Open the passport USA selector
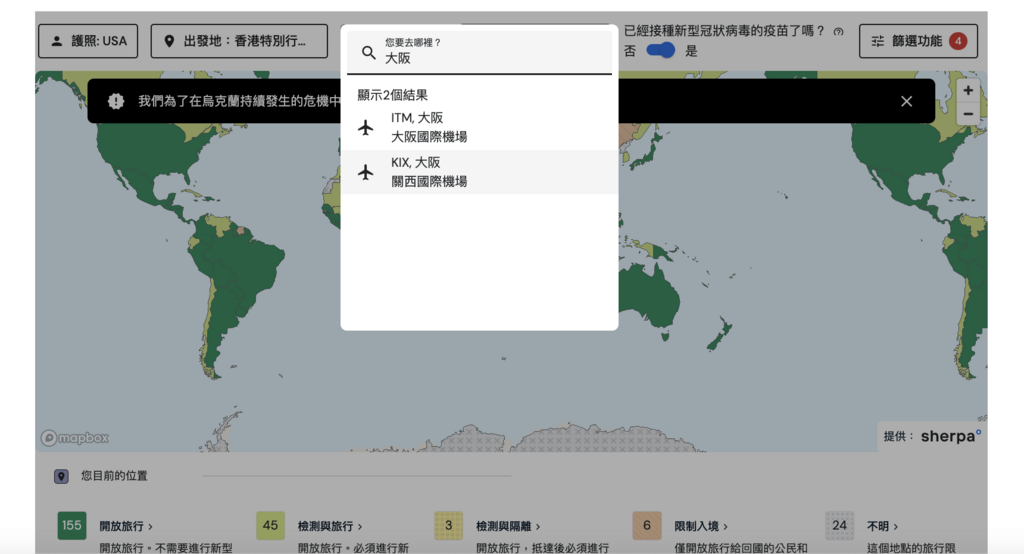The image size is (1024, 554). (88, 41)
